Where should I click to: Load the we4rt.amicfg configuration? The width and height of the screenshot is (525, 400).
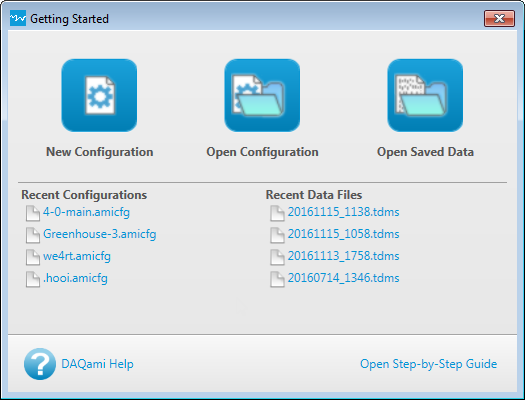[x=77, y=256]
